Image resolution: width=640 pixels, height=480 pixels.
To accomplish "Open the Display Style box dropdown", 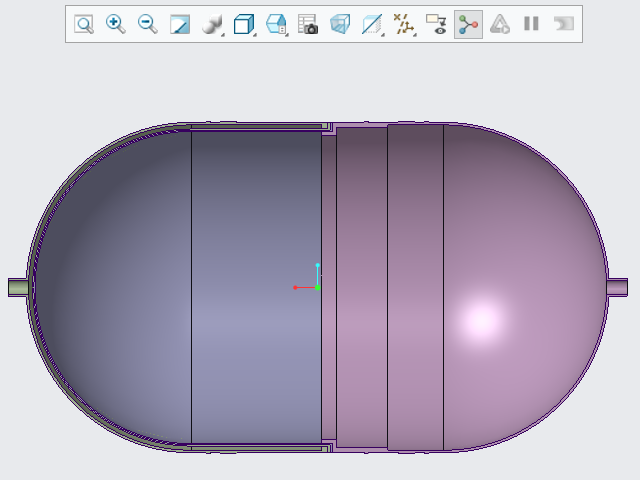I will click(244, 24).
